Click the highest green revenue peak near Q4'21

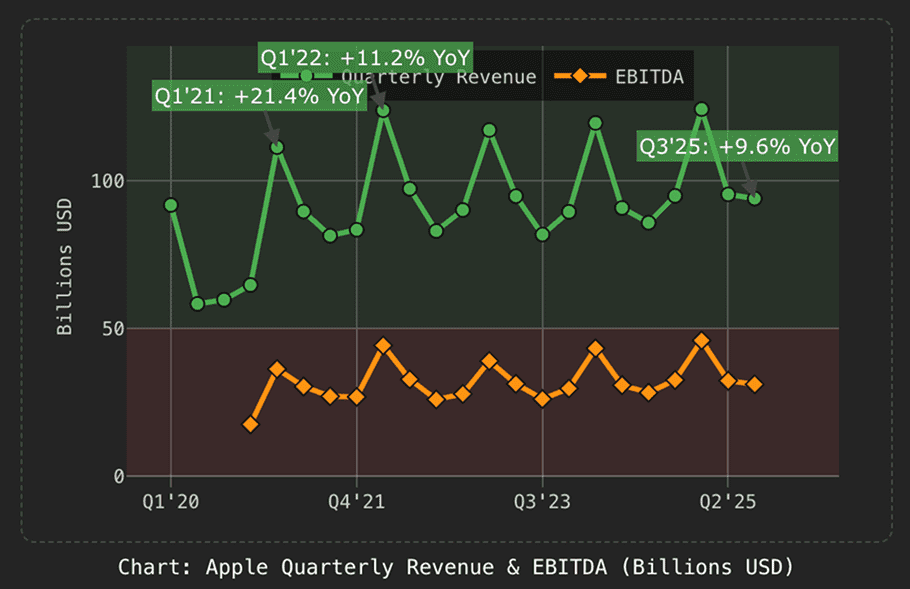381,108
